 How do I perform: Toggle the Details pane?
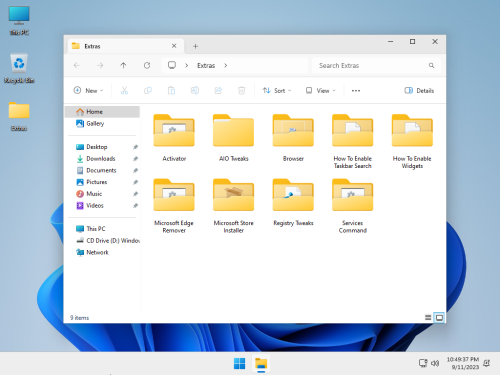pyautogui.click(x=419, y=91)
